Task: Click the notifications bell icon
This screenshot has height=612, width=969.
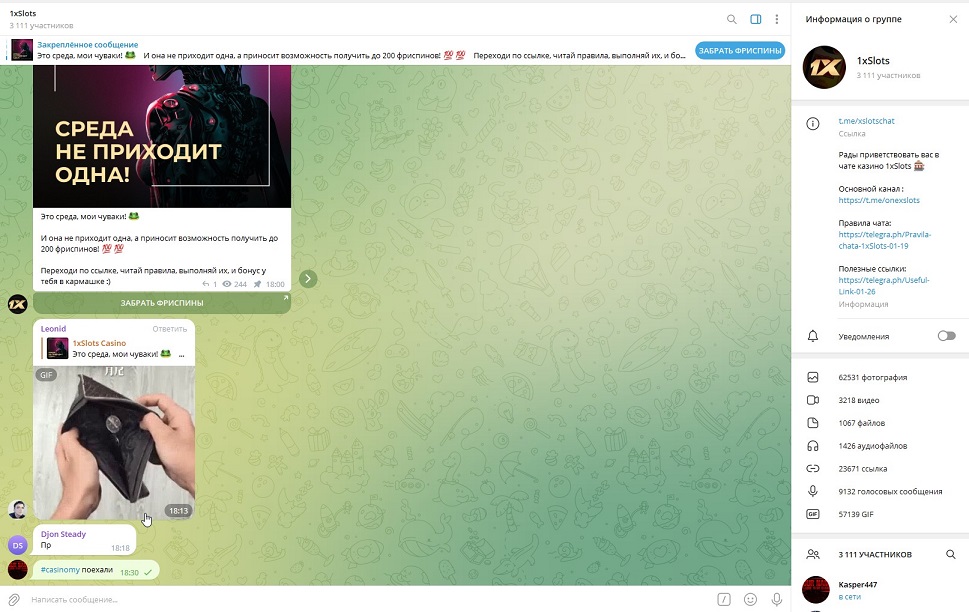Action: pos(813,336)
